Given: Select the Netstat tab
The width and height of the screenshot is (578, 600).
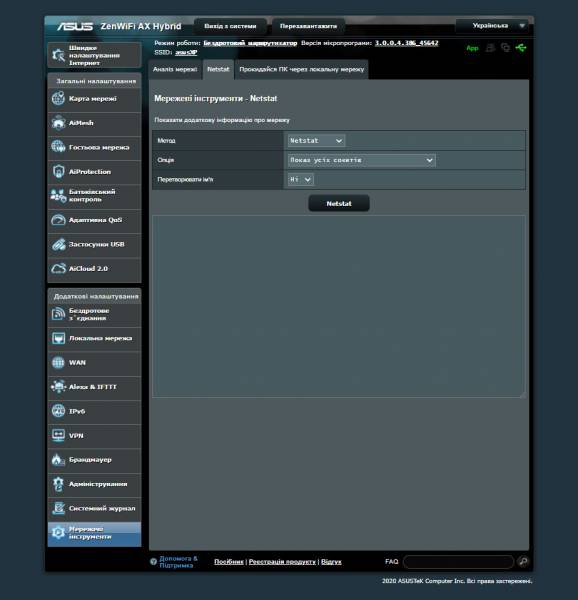Looking at the screenshot, I should (x=218, y=69).
